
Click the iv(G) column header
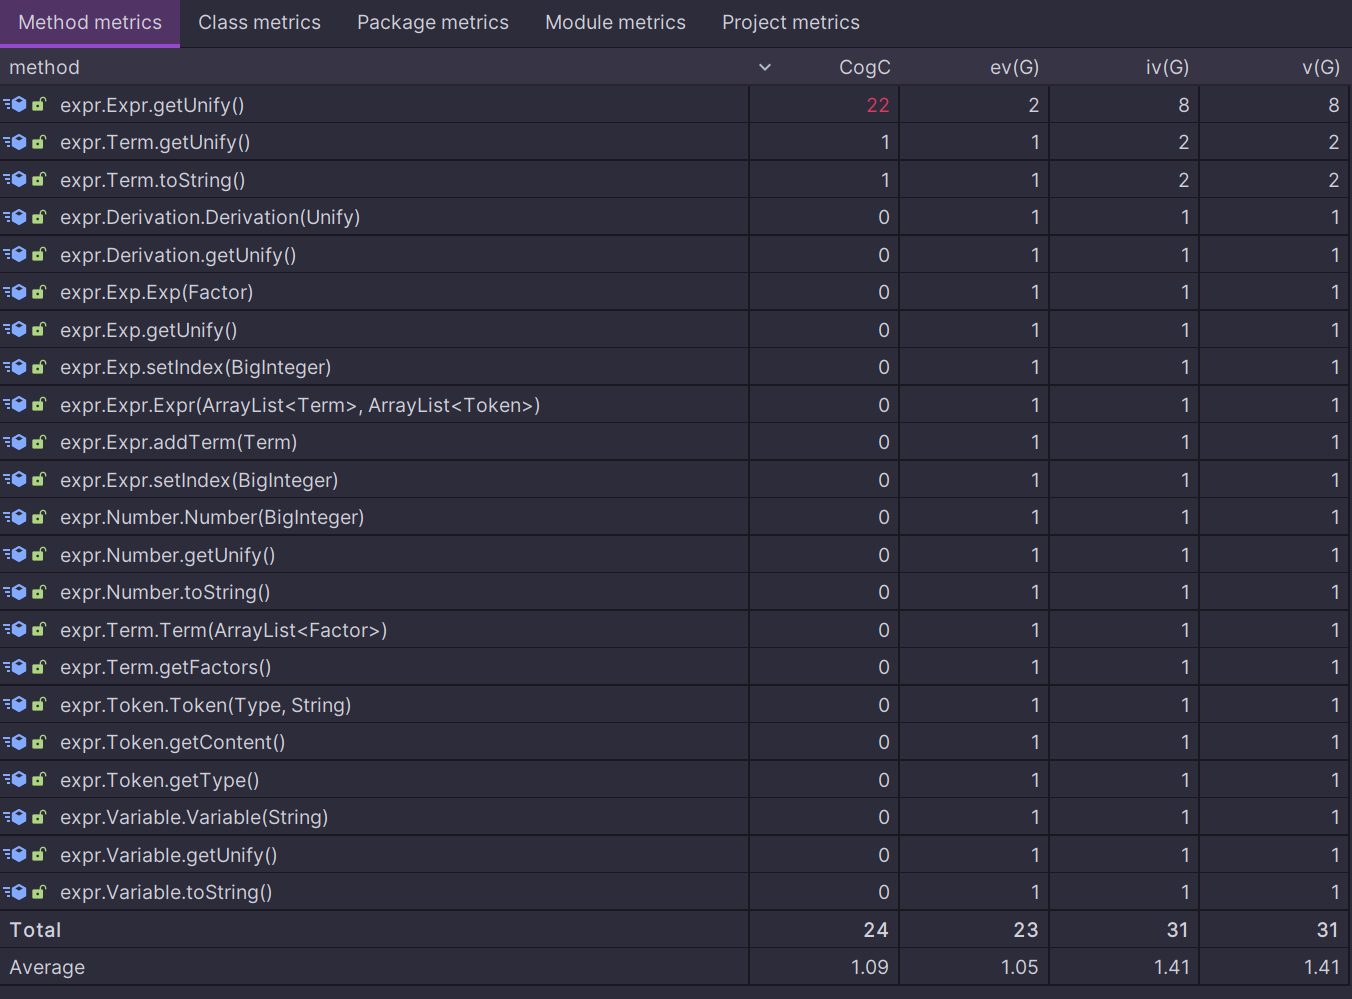click(x=1166, y=67)
